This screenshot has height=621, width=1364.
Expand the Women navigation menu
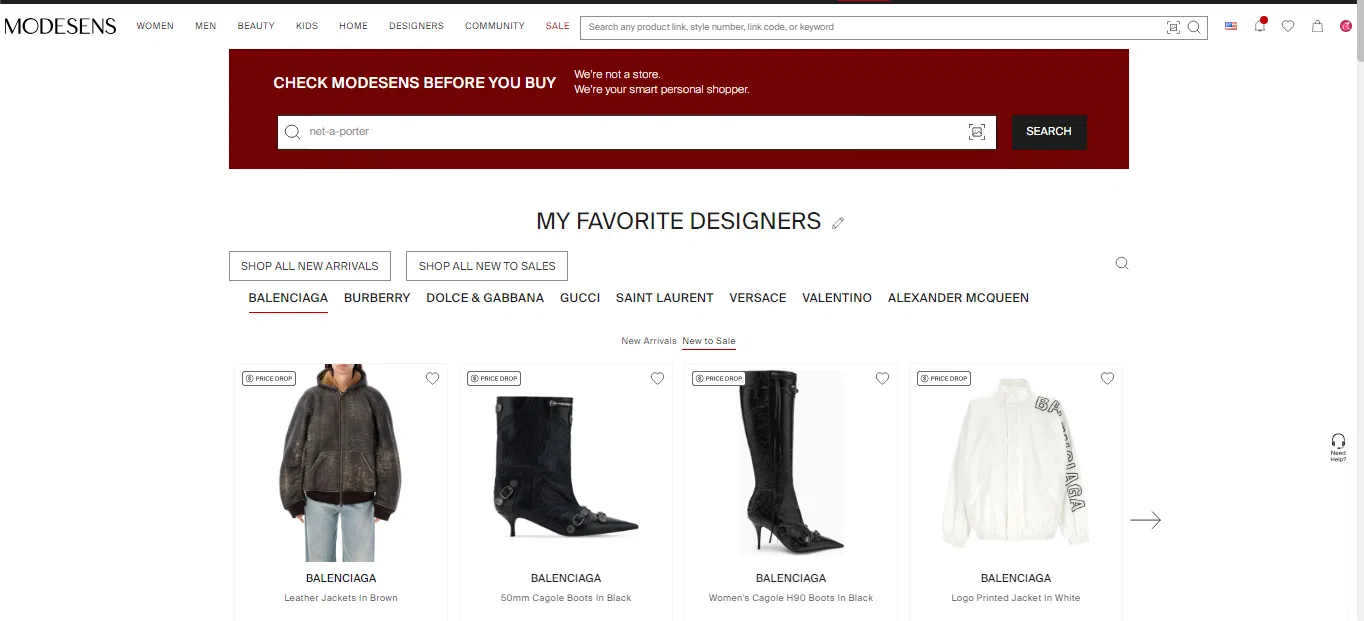tap(155, 26)
